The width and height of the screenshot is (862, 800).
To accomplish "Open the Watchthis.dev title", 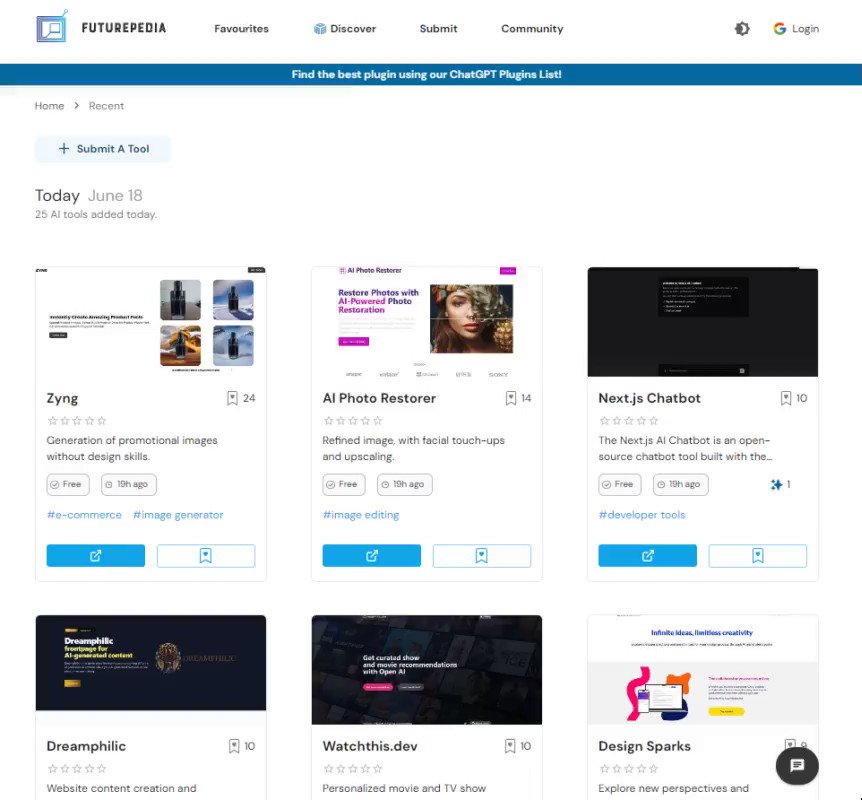I will pyautogui.click(x=370, y=746).
